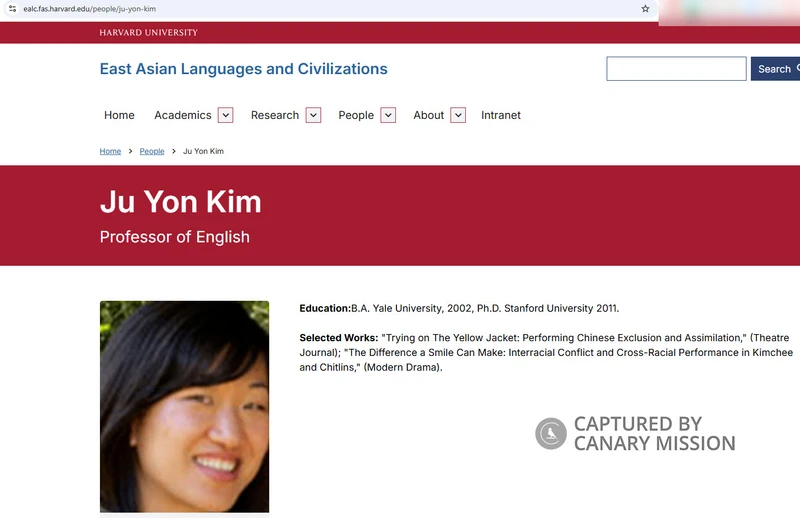The height and width of the screenshot is (518, 800).
Task: Expand the Academics dropdown chevron
Action: [x=226, y=115]
